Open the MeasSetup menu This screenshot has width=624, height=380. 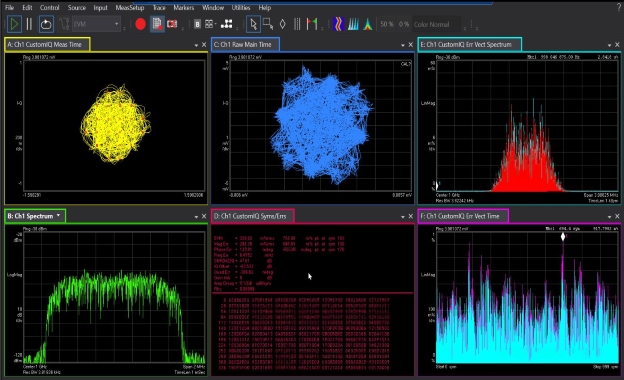pos(130,8)
